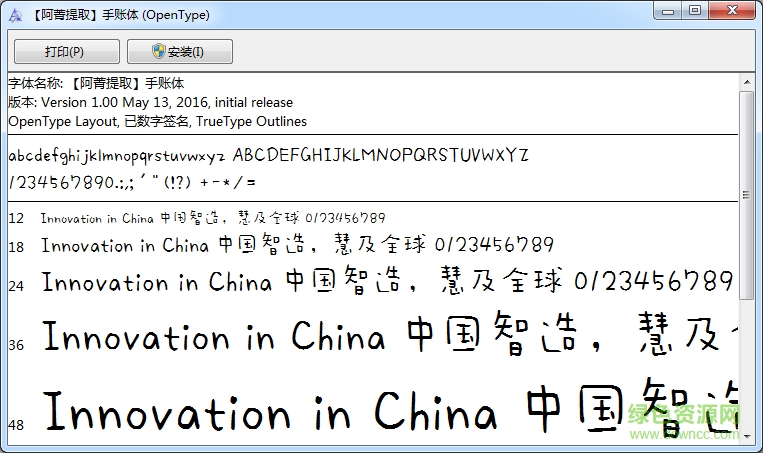
Task: Minimize the font viewer window
Action: [x=668, y=11]
